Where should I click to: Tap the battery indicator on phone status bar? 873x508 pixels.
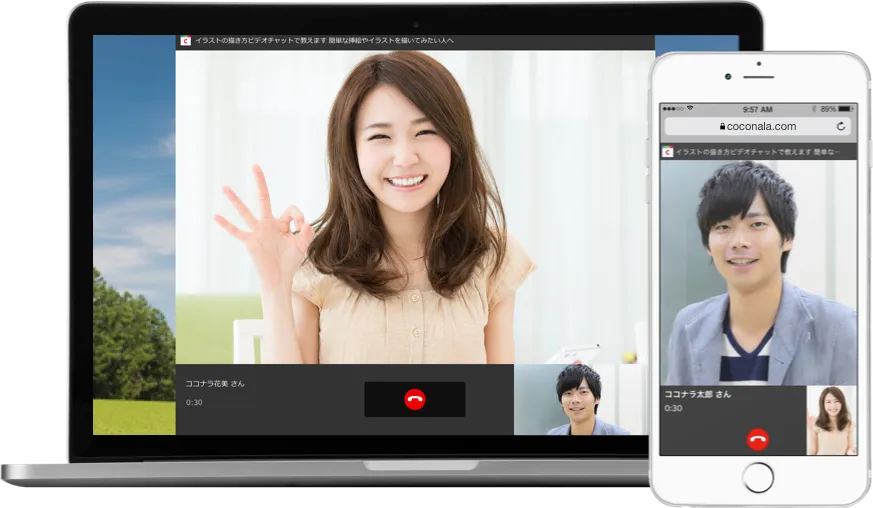pyautogui.click(x=846, y=109)
